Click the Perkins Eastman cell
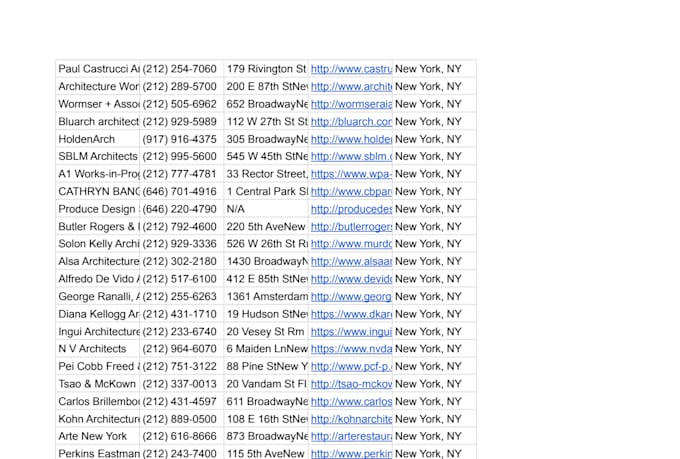Image resolution: width=680 pixels, height=459 pixels. pyautogui.click(x=98, y=453)
